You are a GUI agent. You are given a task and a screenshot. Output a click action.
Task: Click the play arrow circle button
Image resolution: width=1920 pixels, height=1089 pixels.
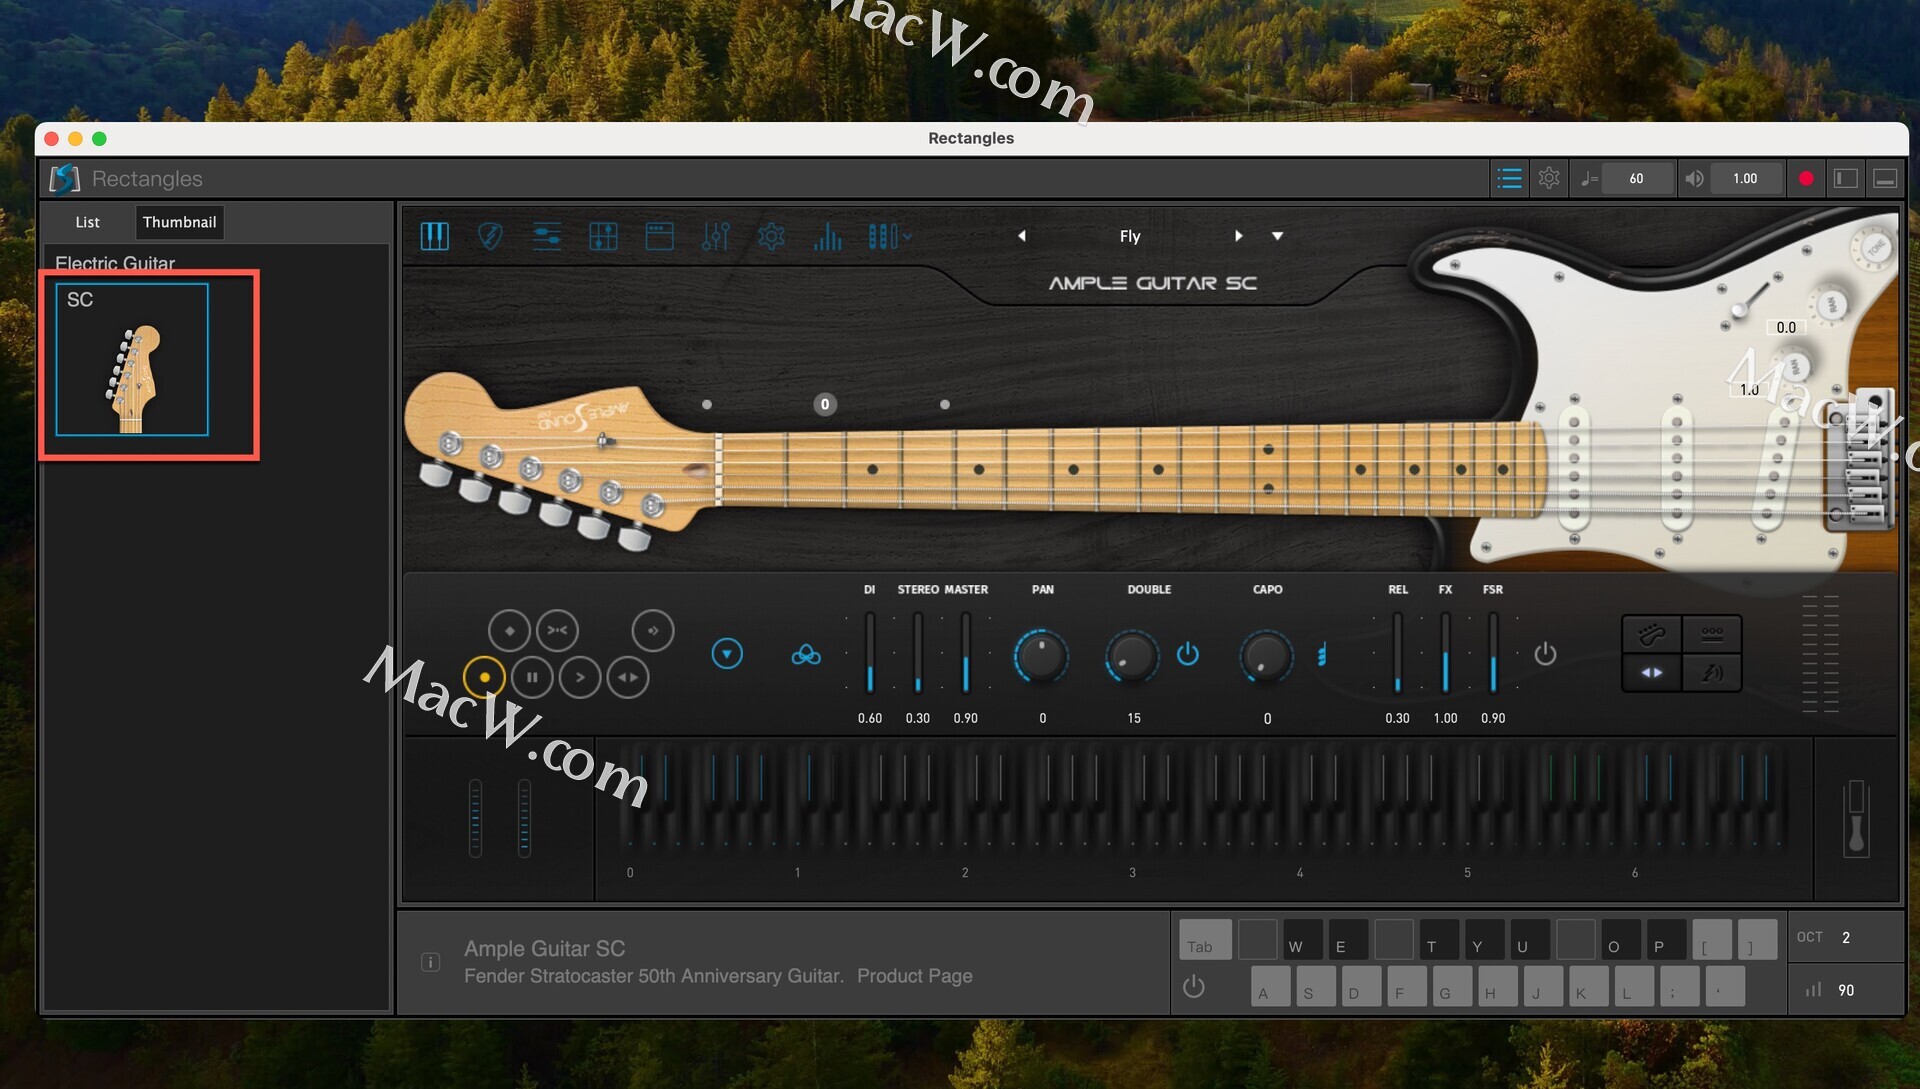tap(580, 678)
